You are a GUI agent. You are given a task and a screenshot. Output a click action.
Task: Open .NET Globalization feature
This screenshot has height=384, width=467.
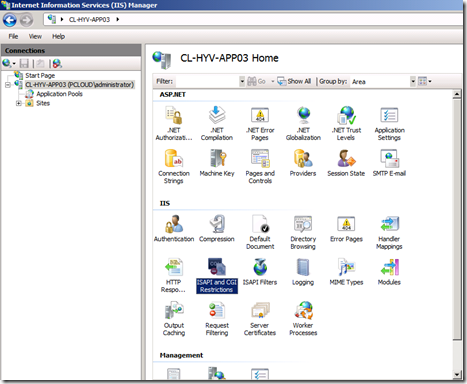(303, 123)
